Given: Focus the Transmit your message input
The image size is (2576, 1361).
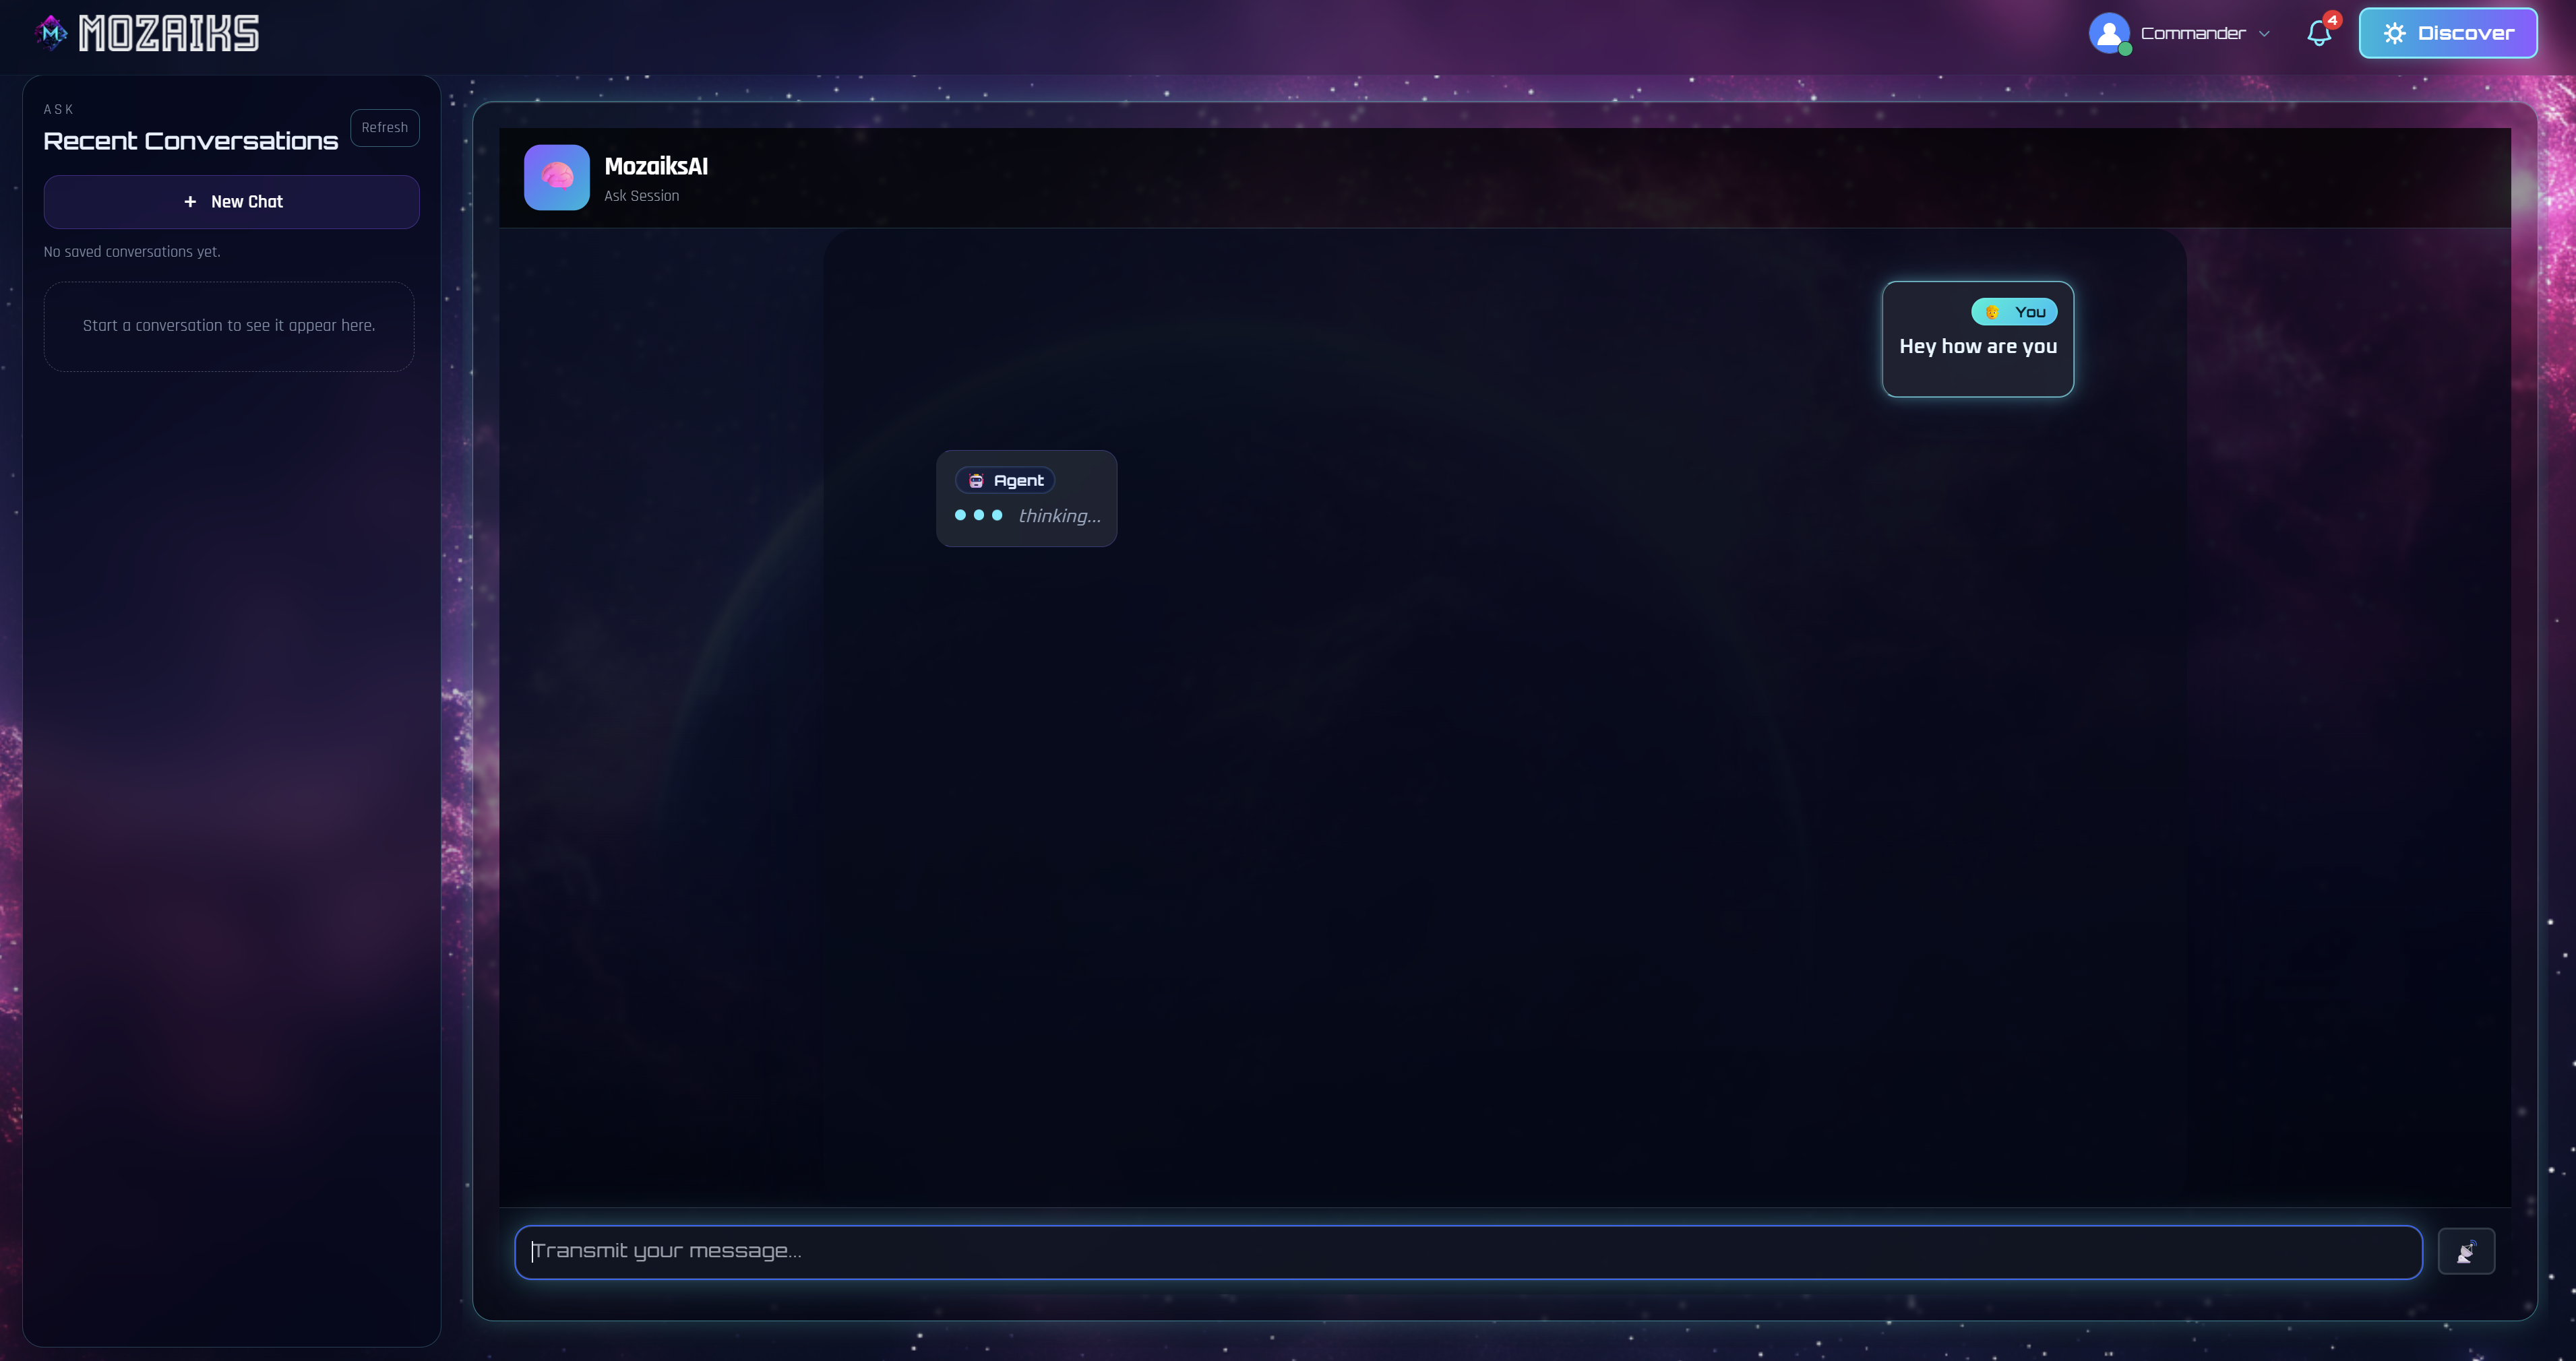Looking at the screenshot, I should (1468, 1252).
